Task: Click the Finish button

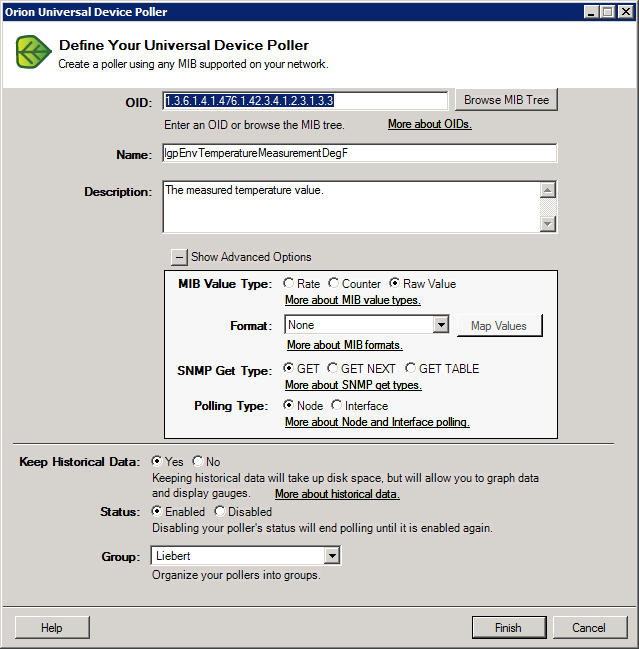Action: coord(509,627)
